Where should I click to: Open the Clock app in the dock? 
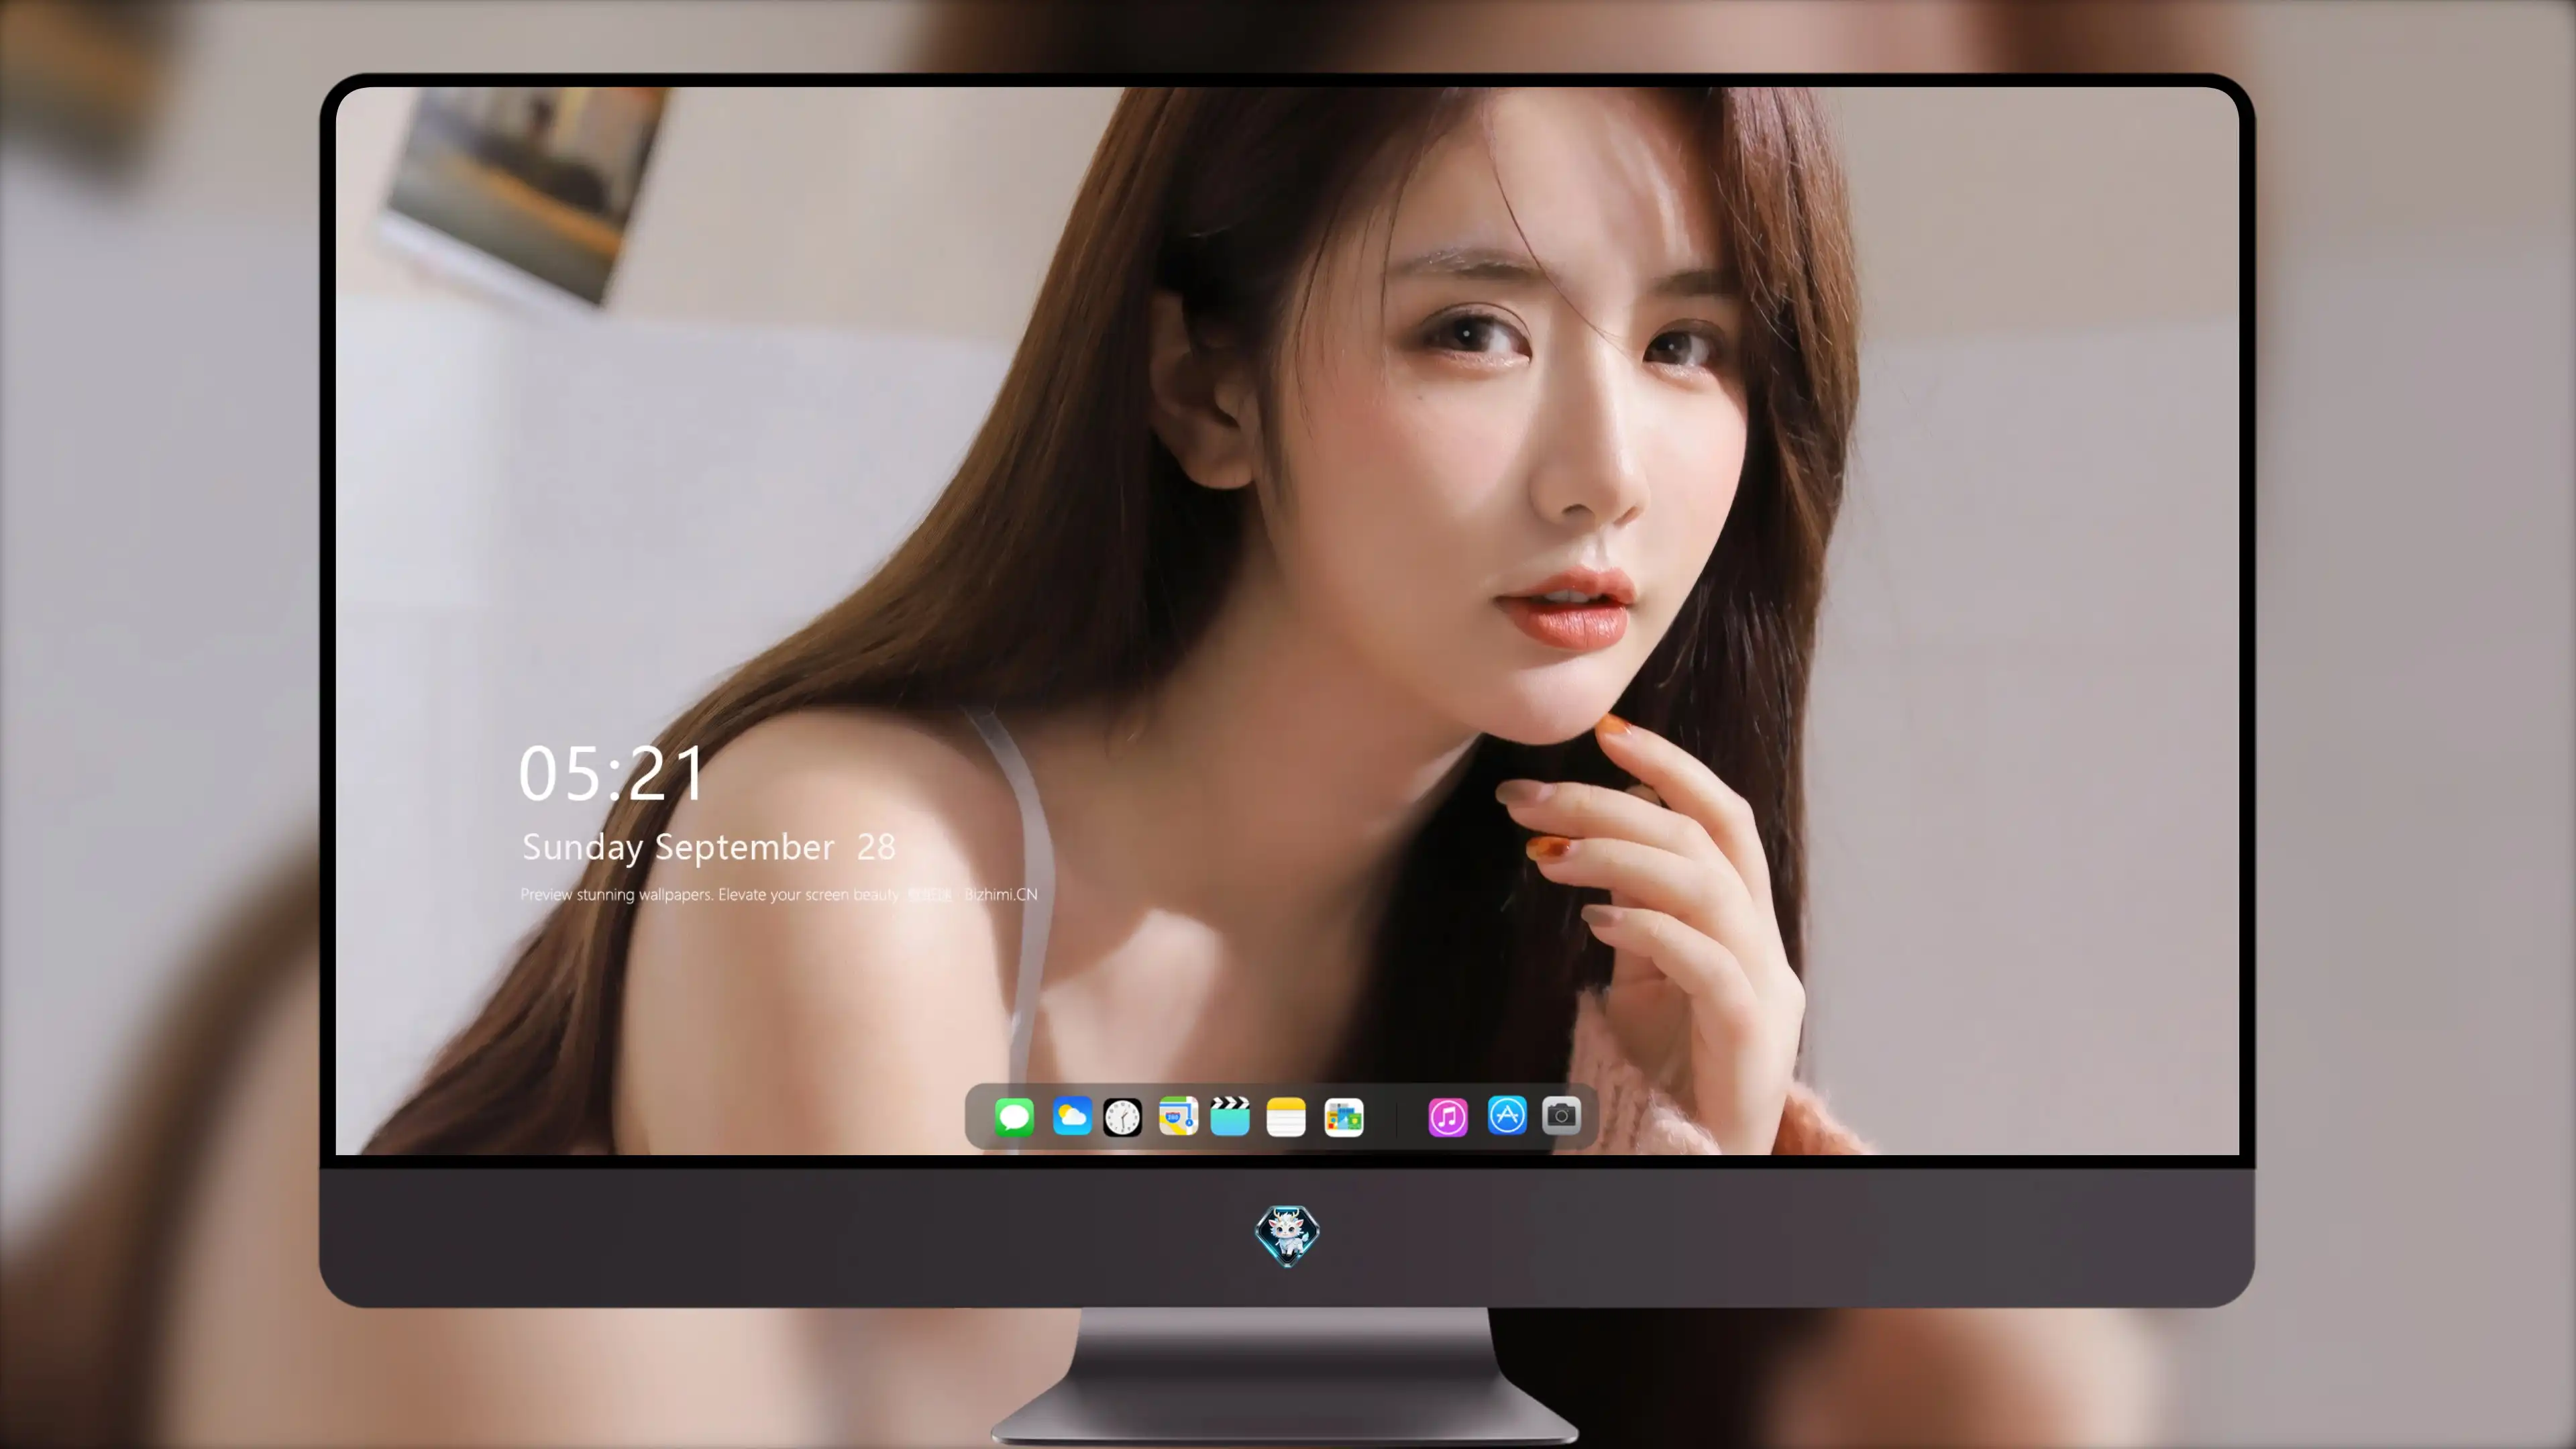1122,1116
